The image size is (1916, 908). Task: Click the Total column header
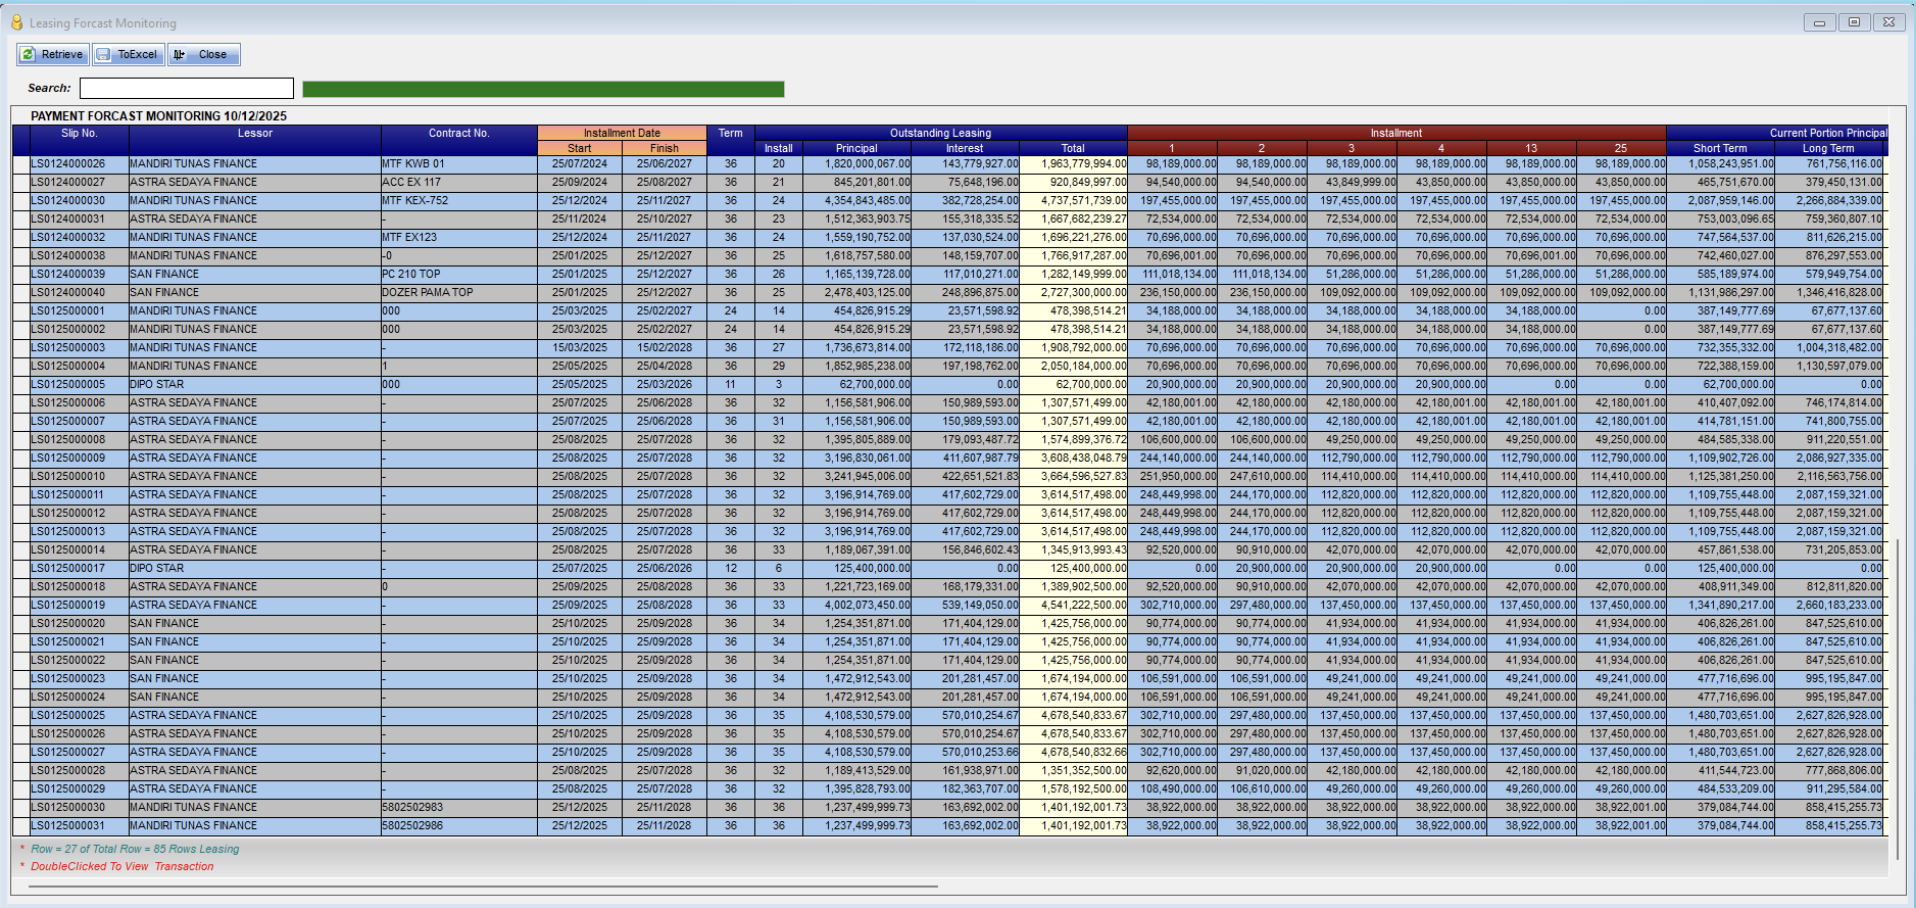pyautogui.click(x=1073, y=148)
